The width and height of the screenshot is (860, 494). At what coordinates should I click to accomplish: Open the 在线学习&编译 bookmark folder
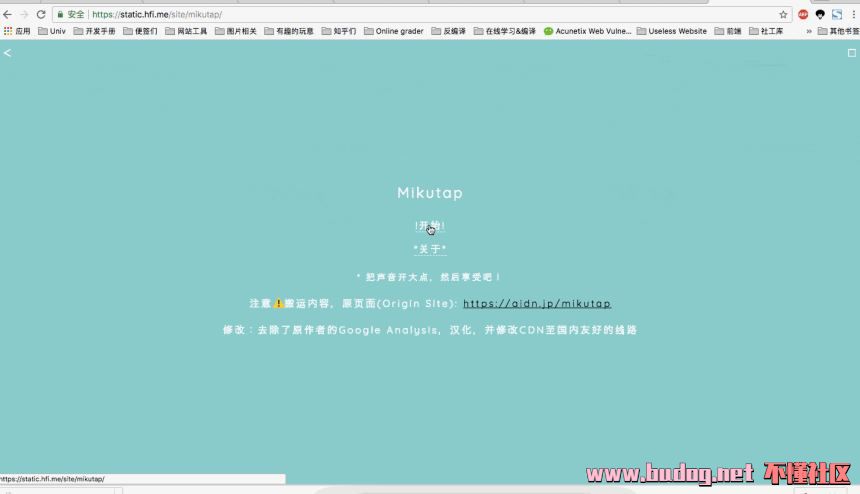505,31
